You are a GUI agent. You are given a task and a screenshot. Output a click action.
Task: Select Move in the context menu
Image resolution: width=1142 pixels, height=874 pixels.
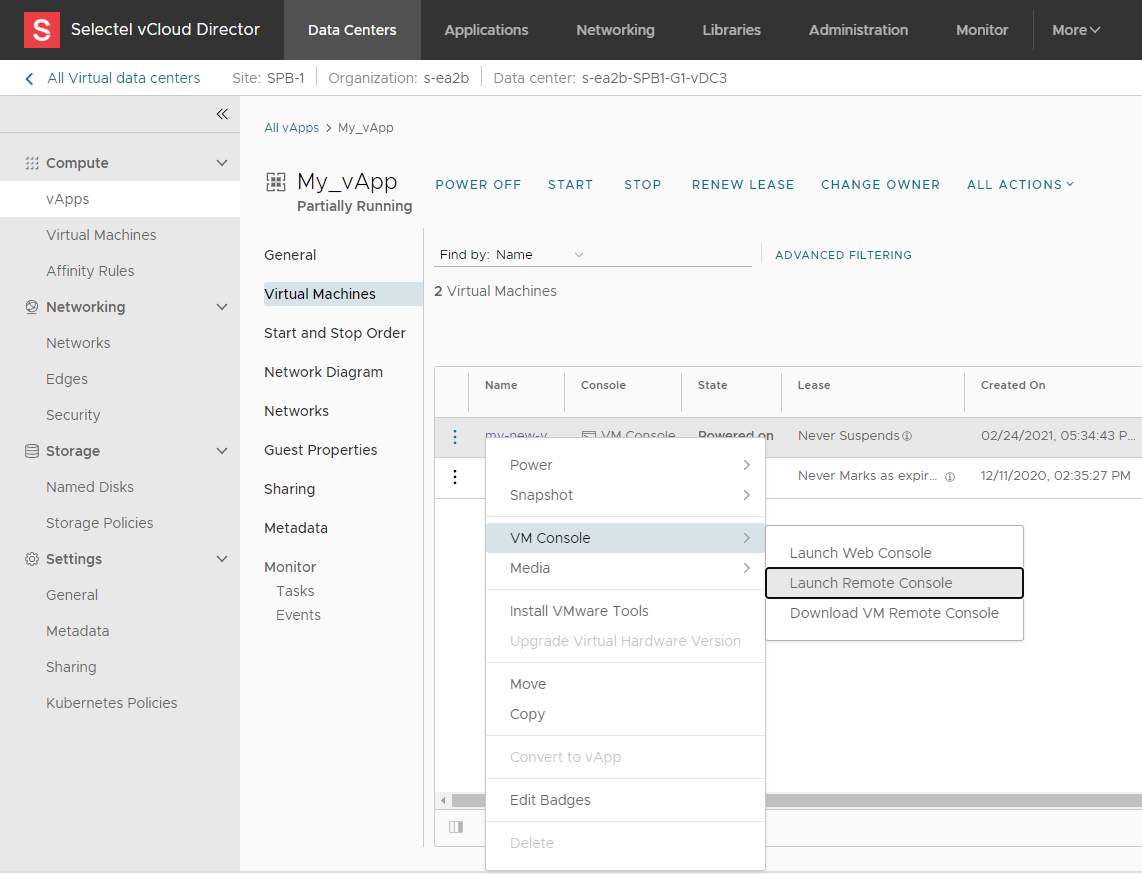[625, 683]
